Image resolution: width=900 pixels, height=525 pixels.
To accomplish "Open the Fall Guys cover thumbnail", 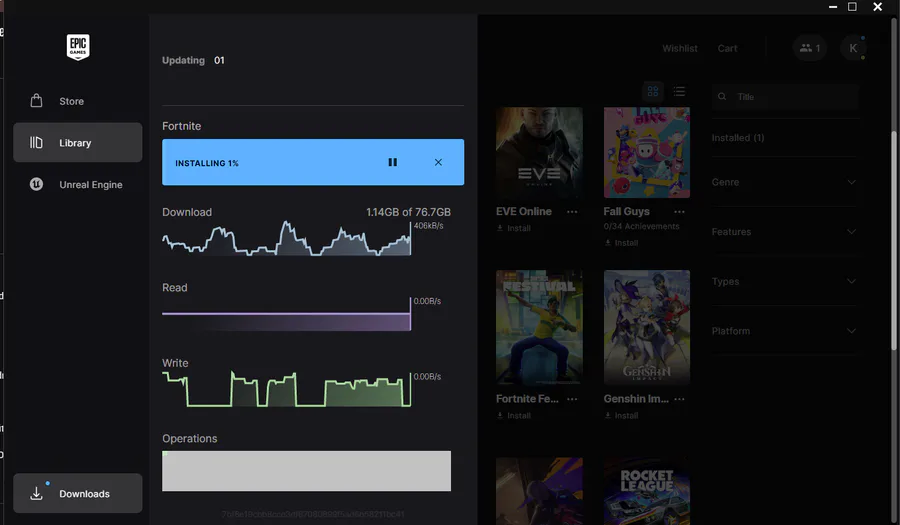I will 647,153.
